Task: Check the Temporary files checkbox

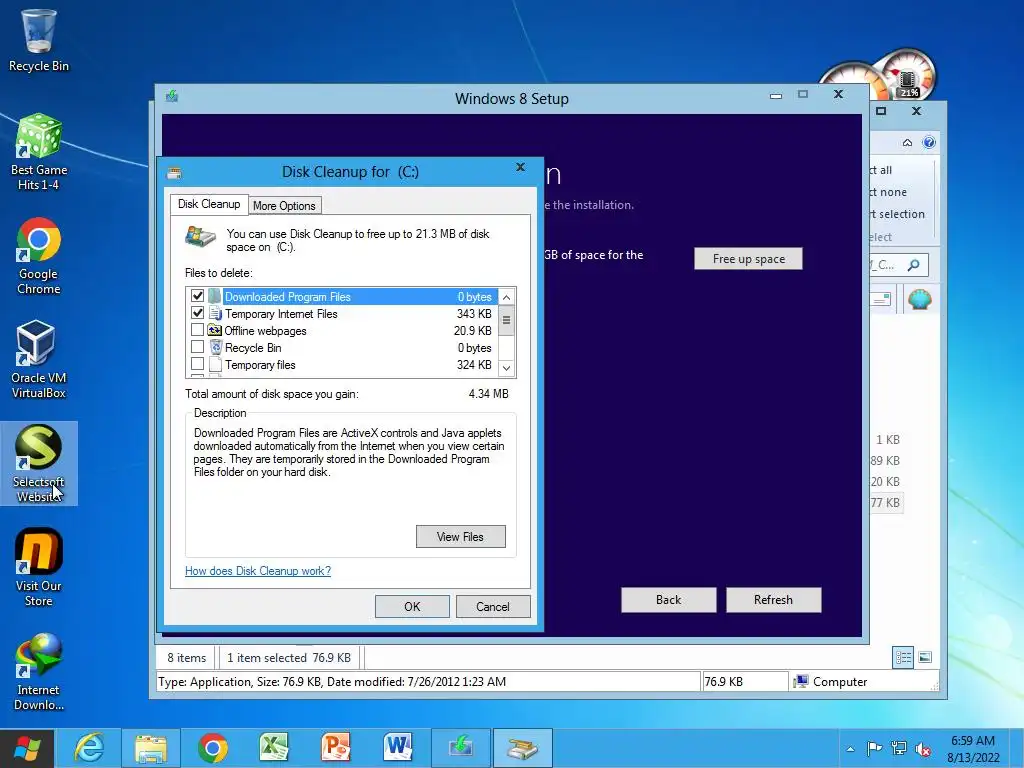Action: pyautogui.click(x=197, y=364)
